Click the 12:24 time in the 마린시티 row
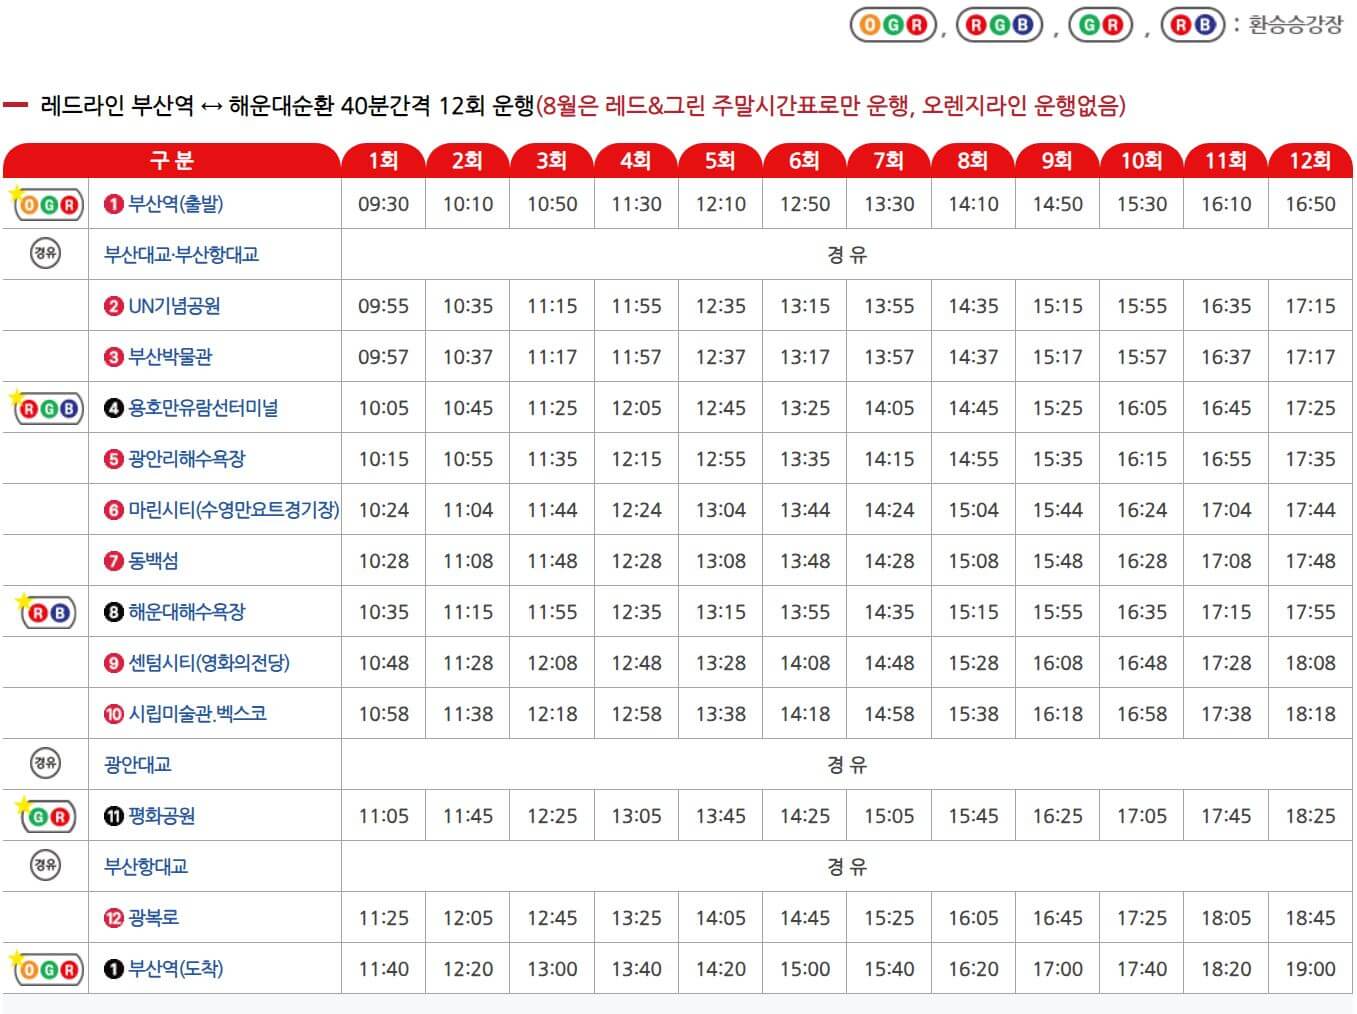 click(636, 510)
